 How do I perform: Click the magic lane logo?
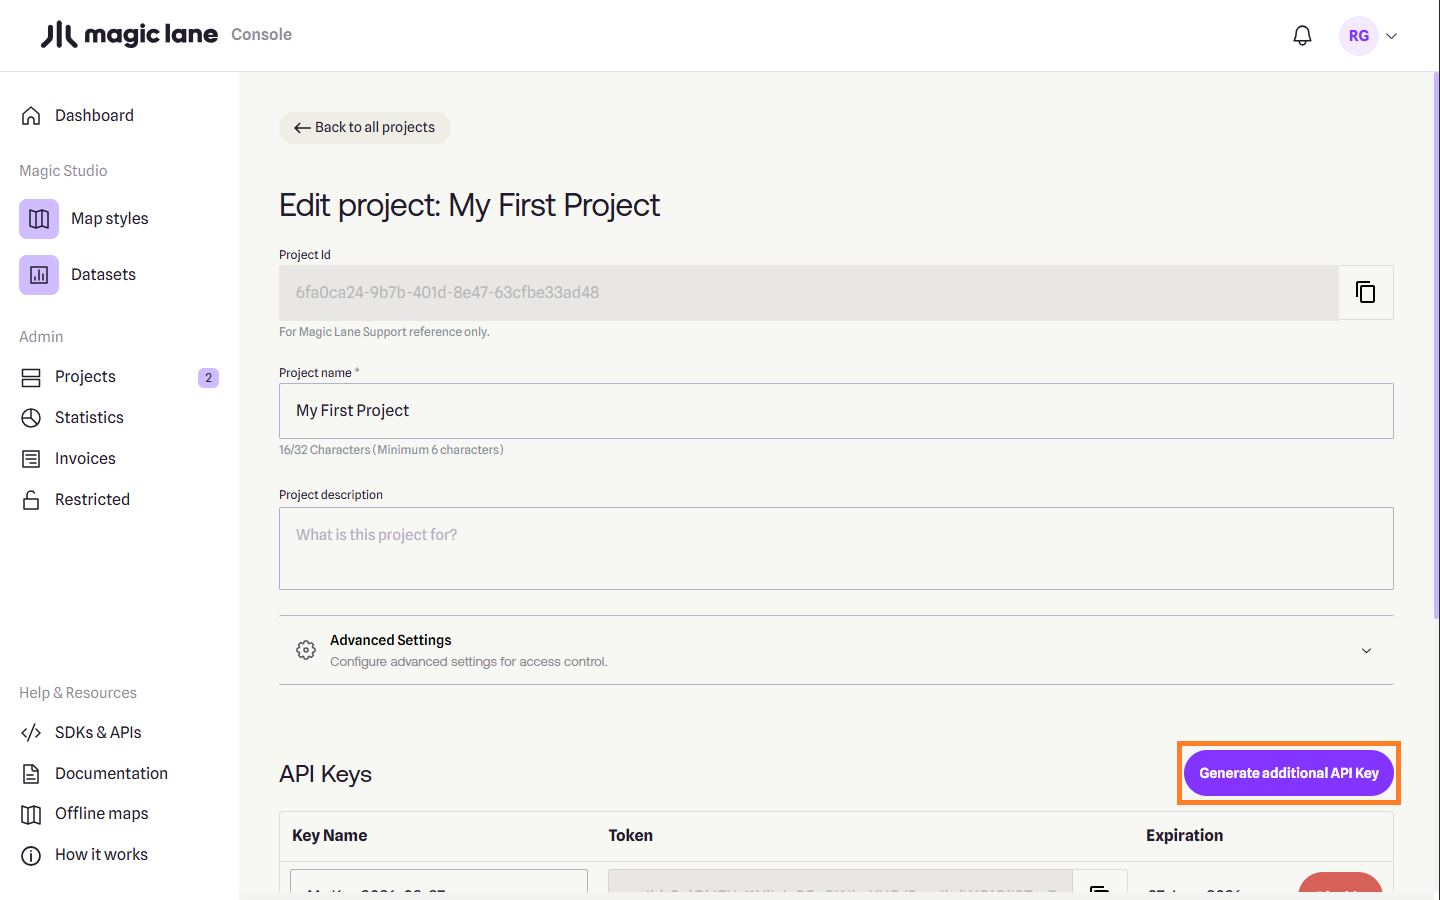129,35
